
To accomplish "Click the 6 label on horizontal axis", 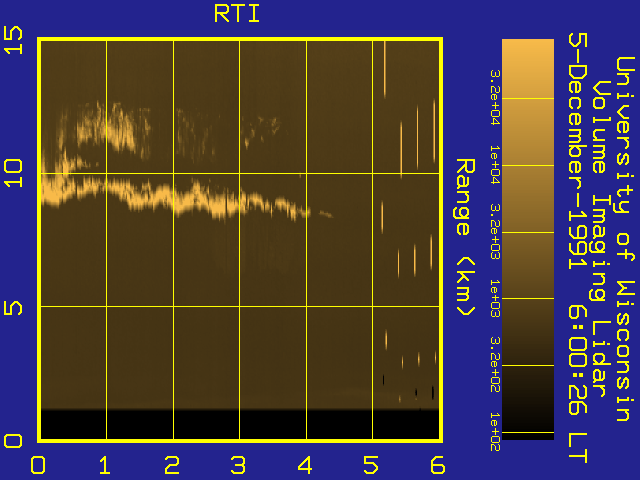I will point(437,465).
